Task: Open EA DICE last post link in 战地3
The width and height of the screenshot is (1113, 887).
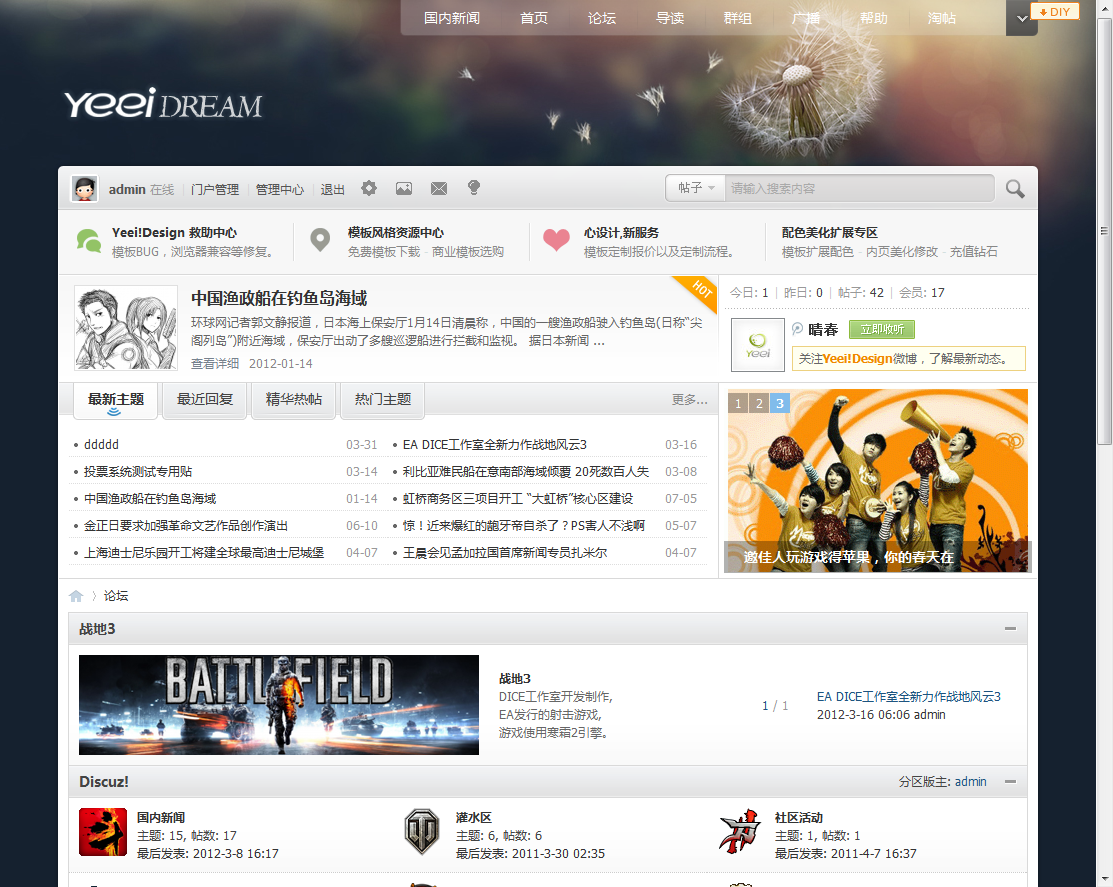Action: coord(909,697)
